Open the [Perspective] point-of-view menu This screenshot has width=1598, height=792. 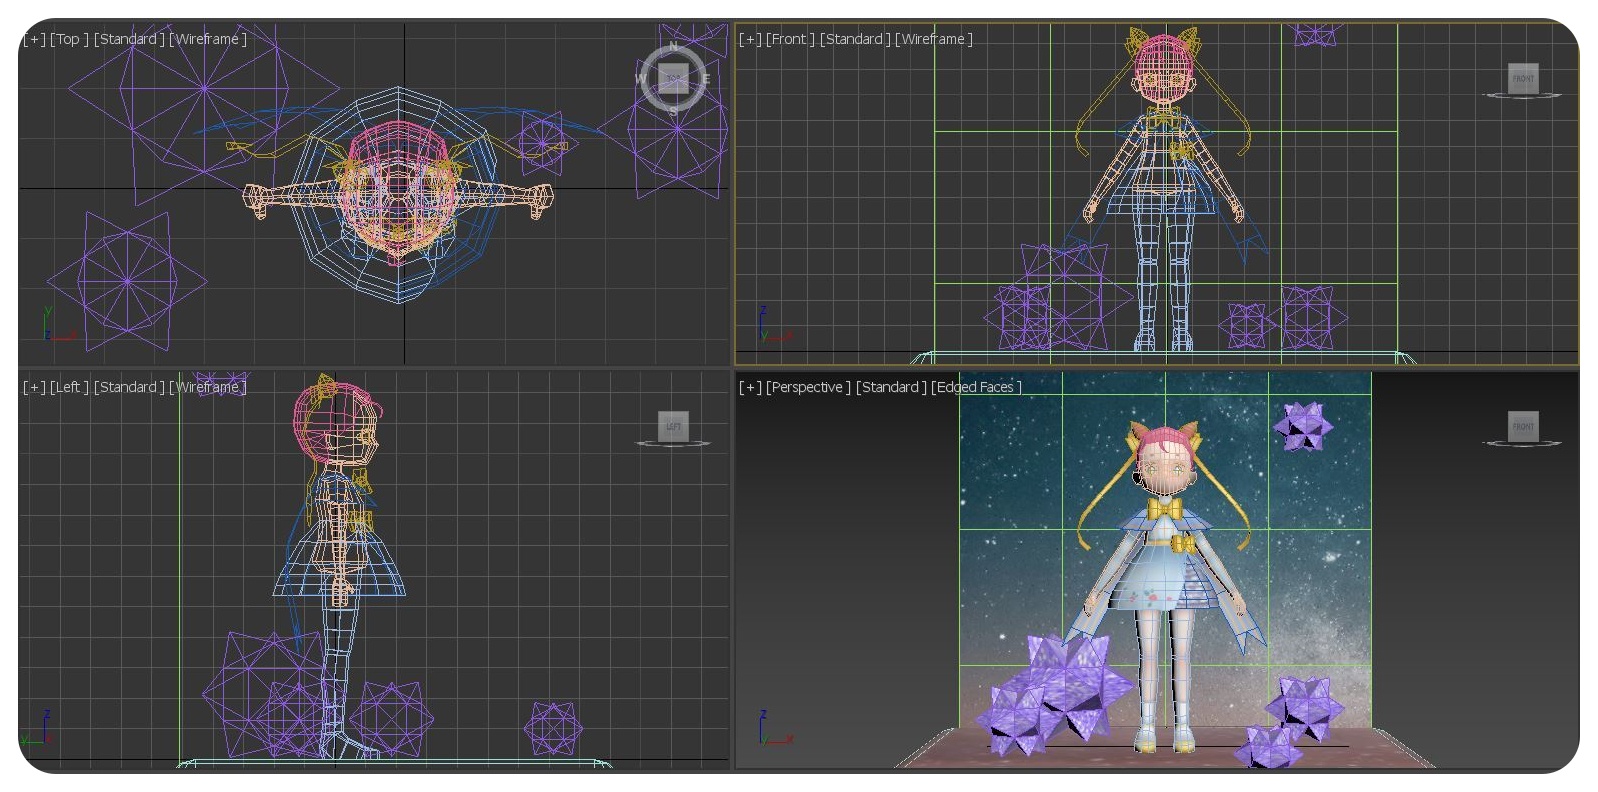coord(809,387)
